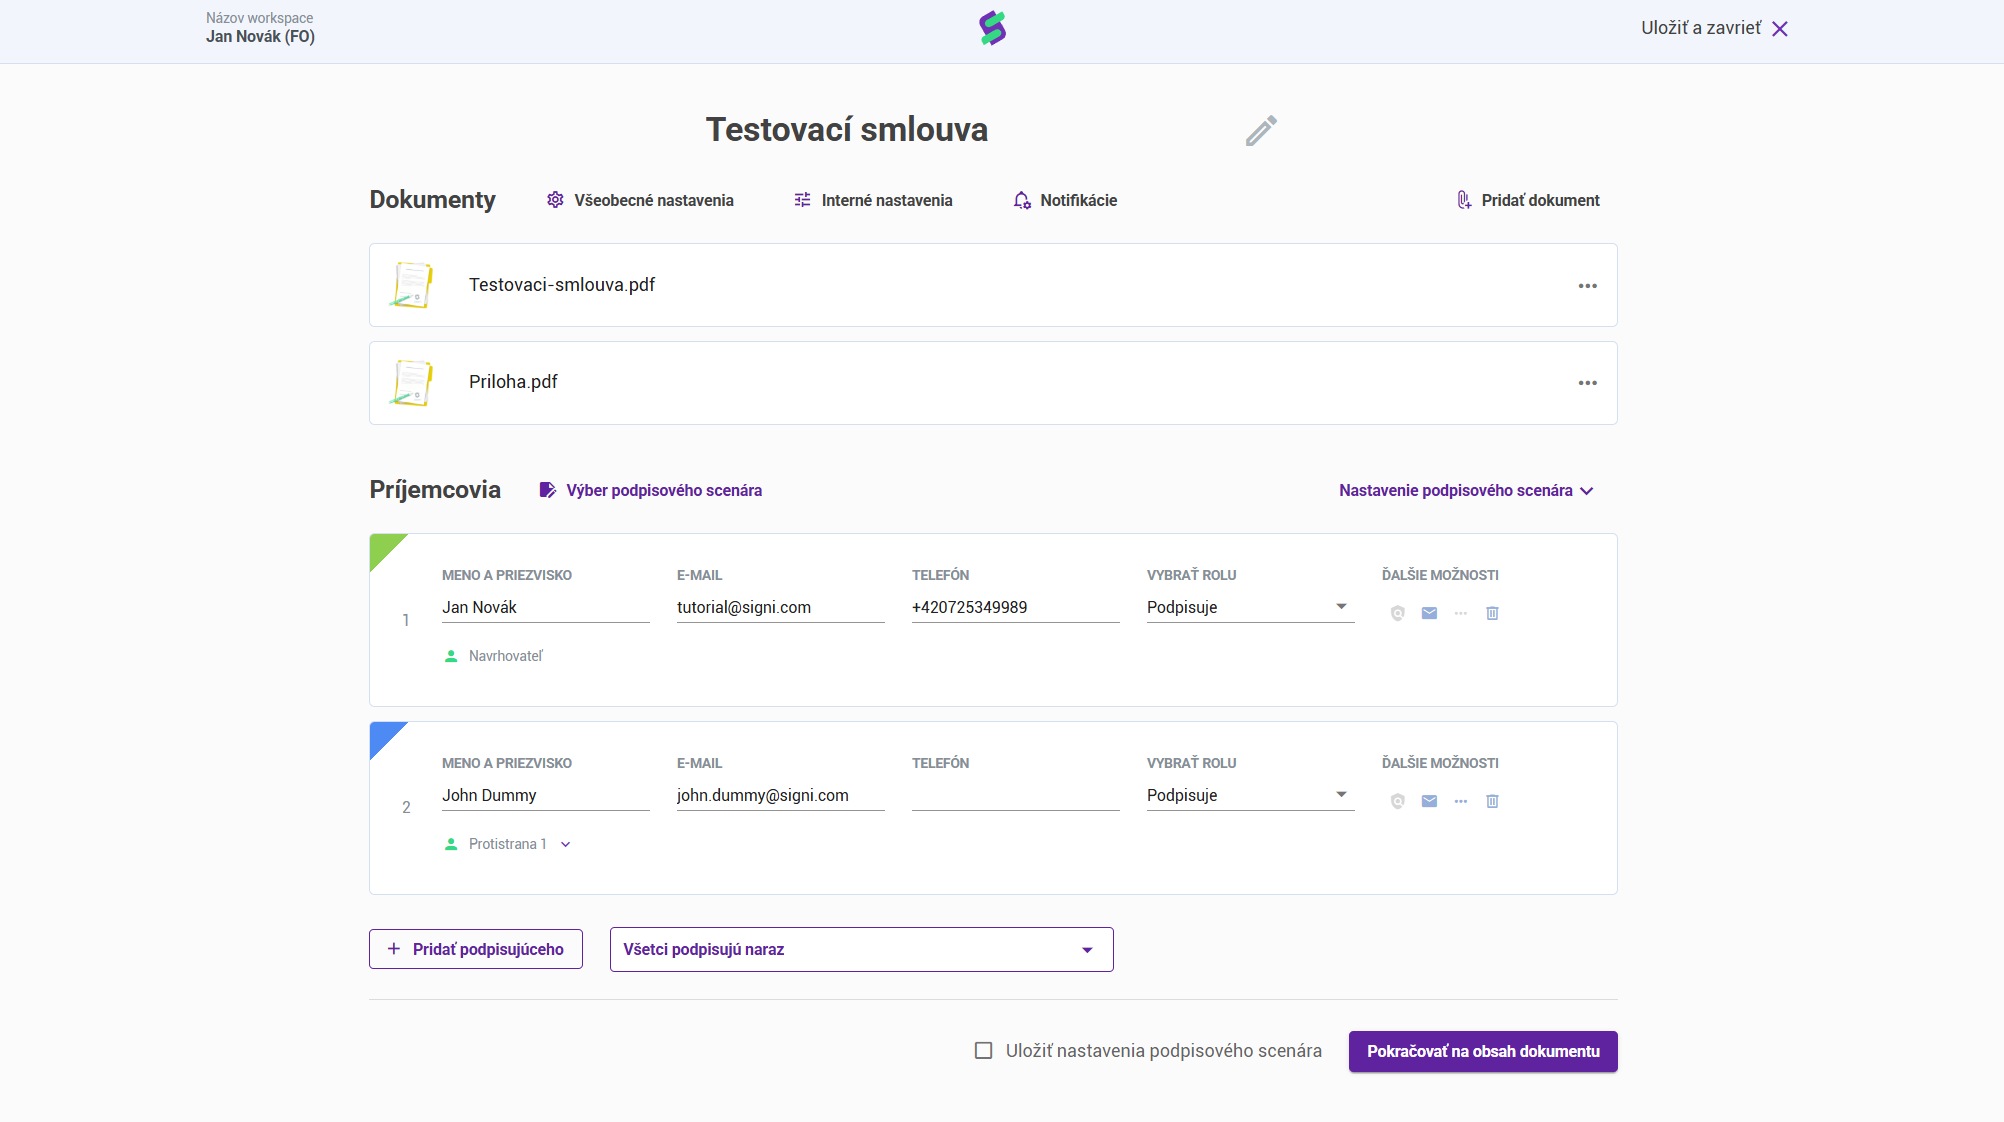Delete recipient Jan Novák with the trash icon
This screenshot has height=1122, width=2004.
click(x=1492, y=613)
